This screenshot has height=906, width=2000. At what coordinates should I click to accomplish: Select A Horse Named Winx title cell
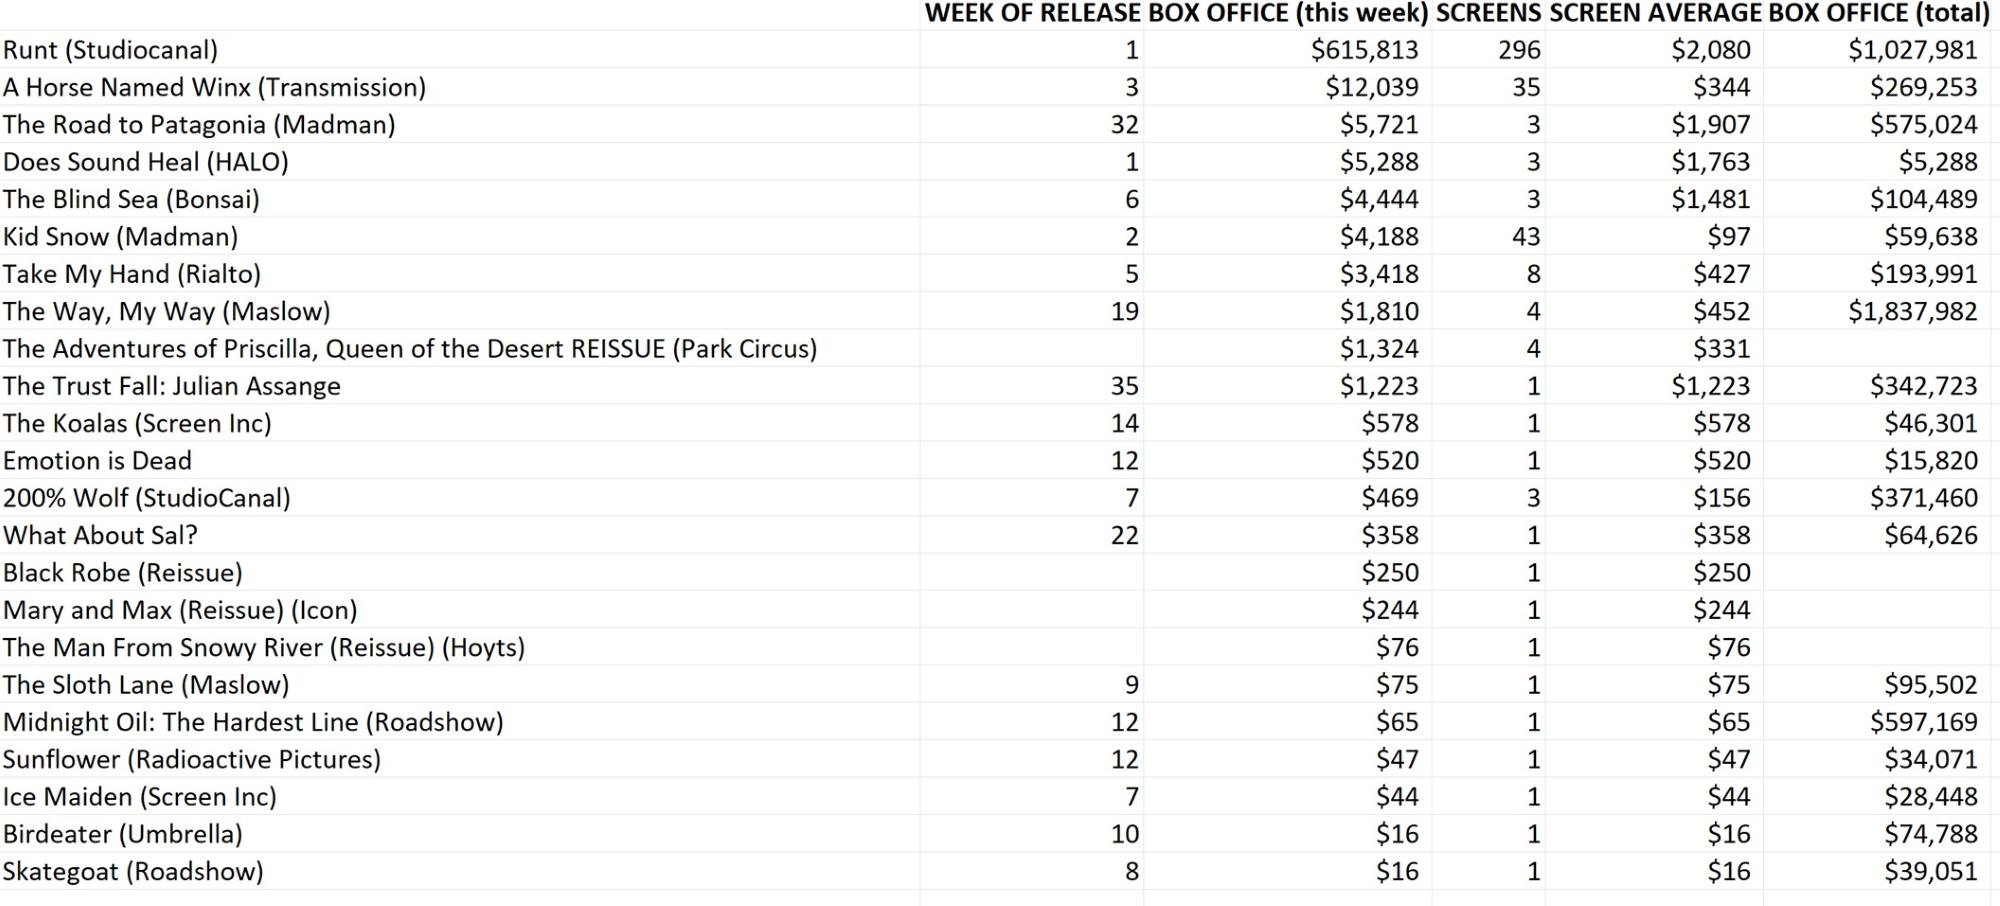tap(214, 88)
